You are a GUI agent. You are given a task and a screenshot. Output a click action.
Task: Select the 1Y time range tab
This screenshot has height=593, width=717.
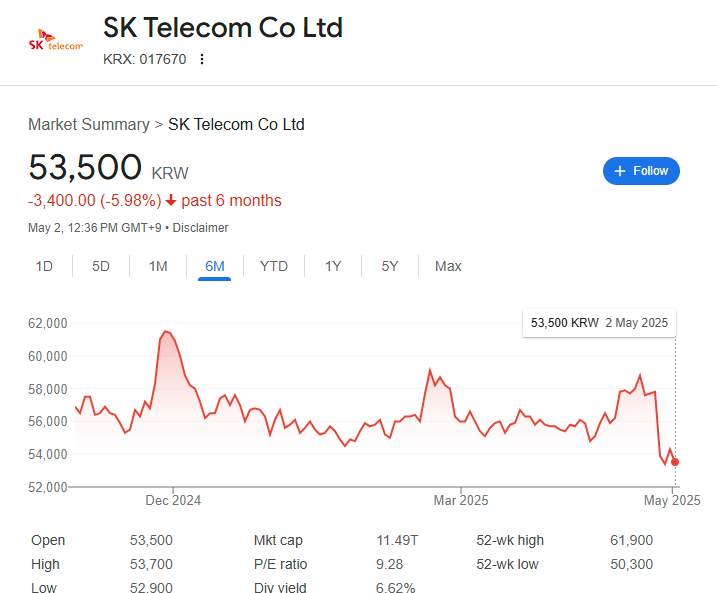[333, 266]
